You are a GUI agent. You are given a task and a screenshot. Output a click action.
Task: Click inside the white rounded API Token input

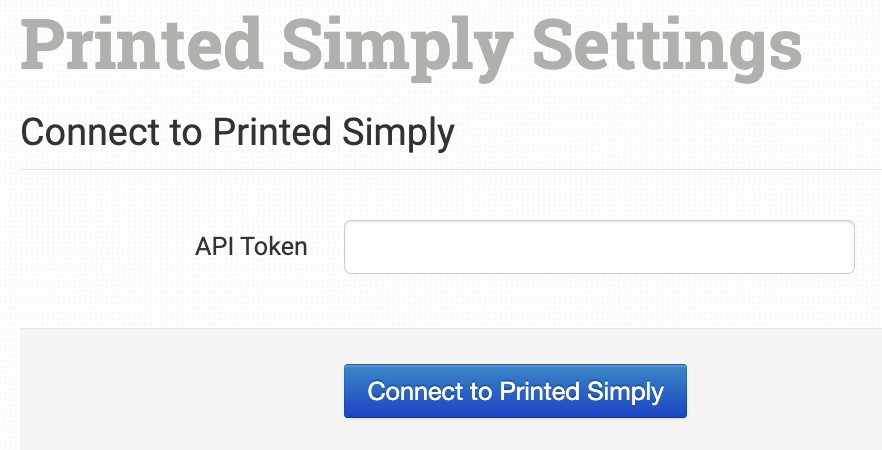pyautogui.click(x=599, y=247)
